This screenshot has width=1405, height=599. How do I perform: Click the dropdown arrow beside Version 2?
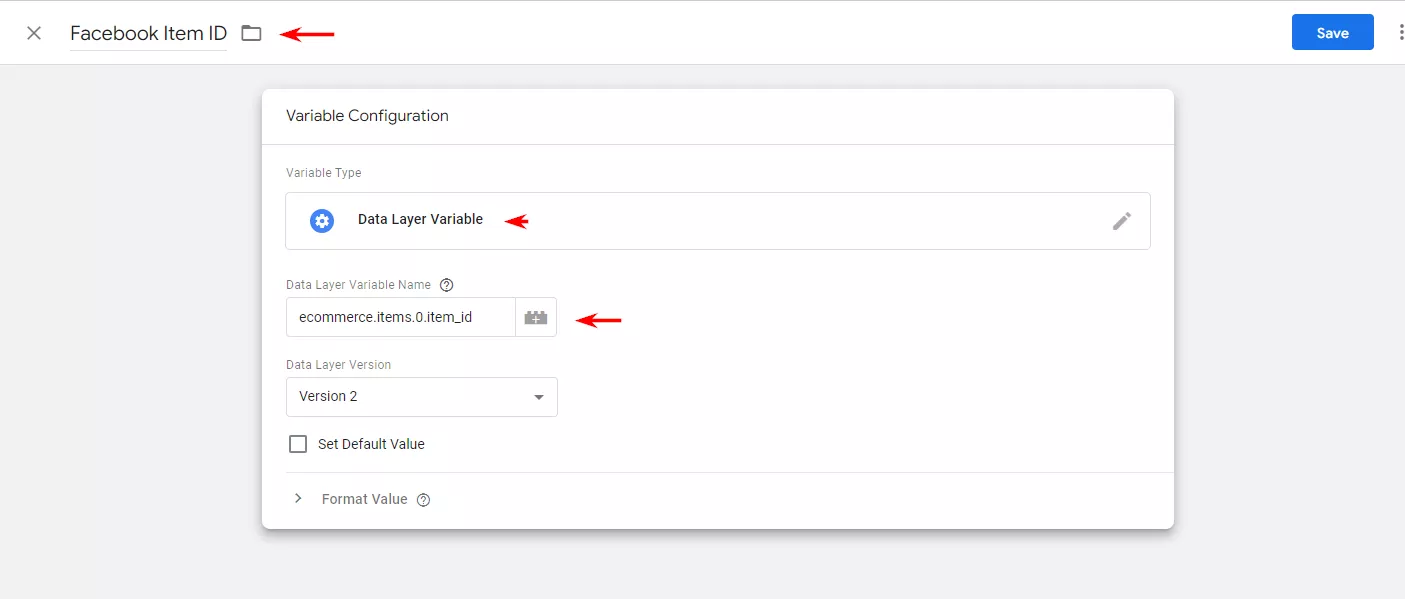pyautogui.click(x=539, y=397)
